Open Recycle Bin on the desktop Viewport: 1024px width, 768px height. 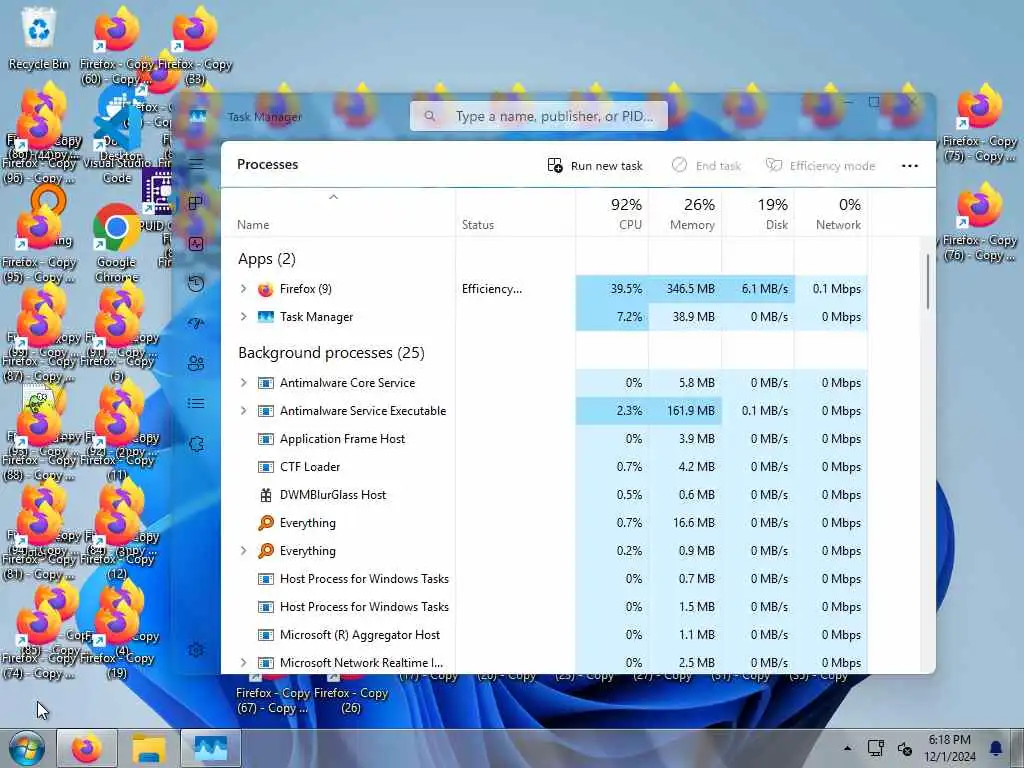tap(39, 38)
